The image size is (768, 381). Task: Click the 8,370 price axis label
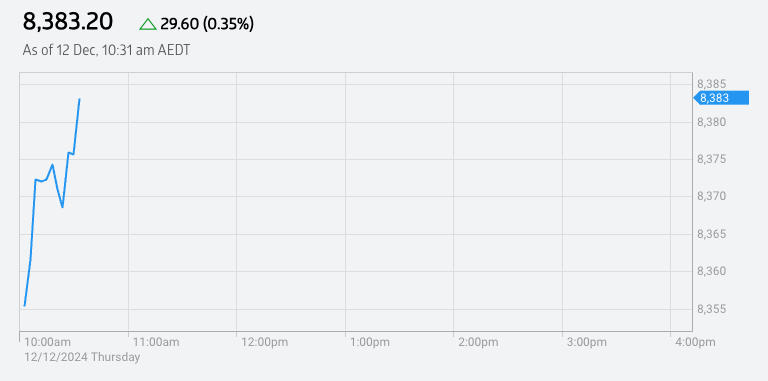pos(712,196)
